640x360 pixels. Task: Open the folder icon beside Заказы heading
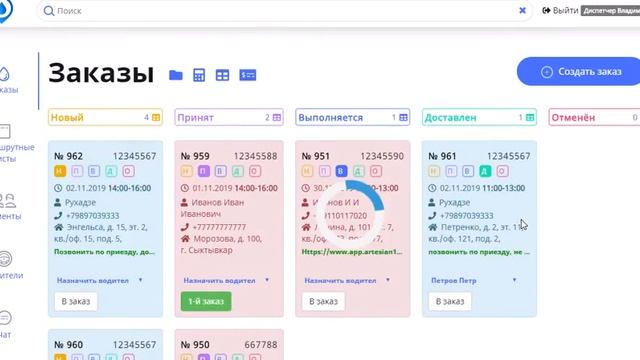pos(176,75)
